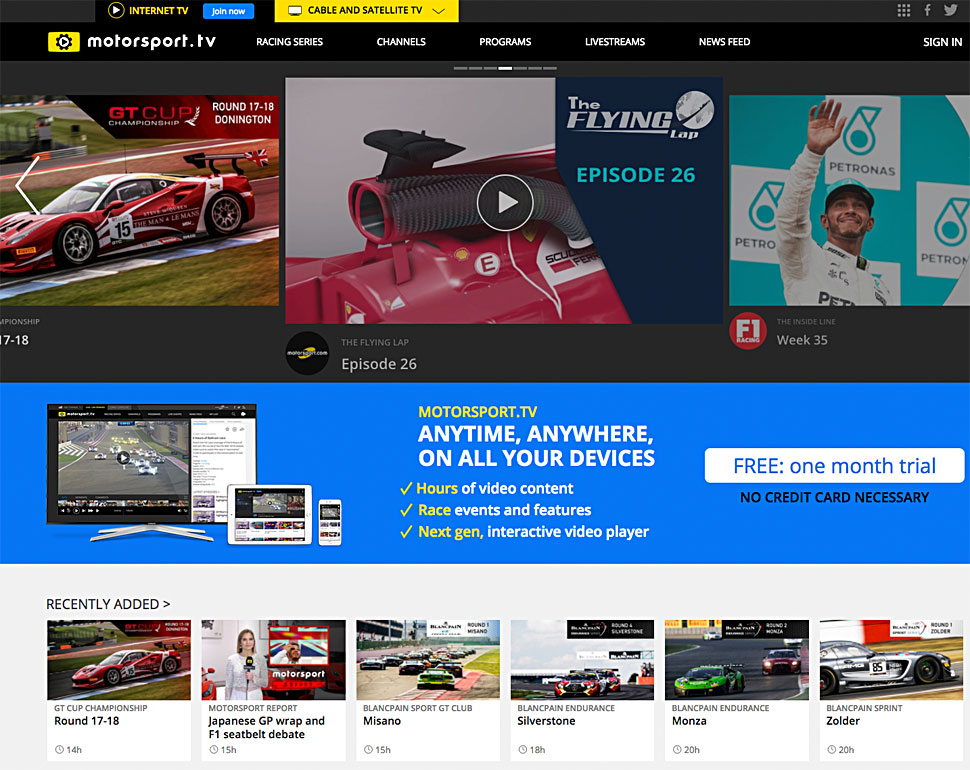
Task: Select the Internet TV tab
Action: tap(148, 11)
